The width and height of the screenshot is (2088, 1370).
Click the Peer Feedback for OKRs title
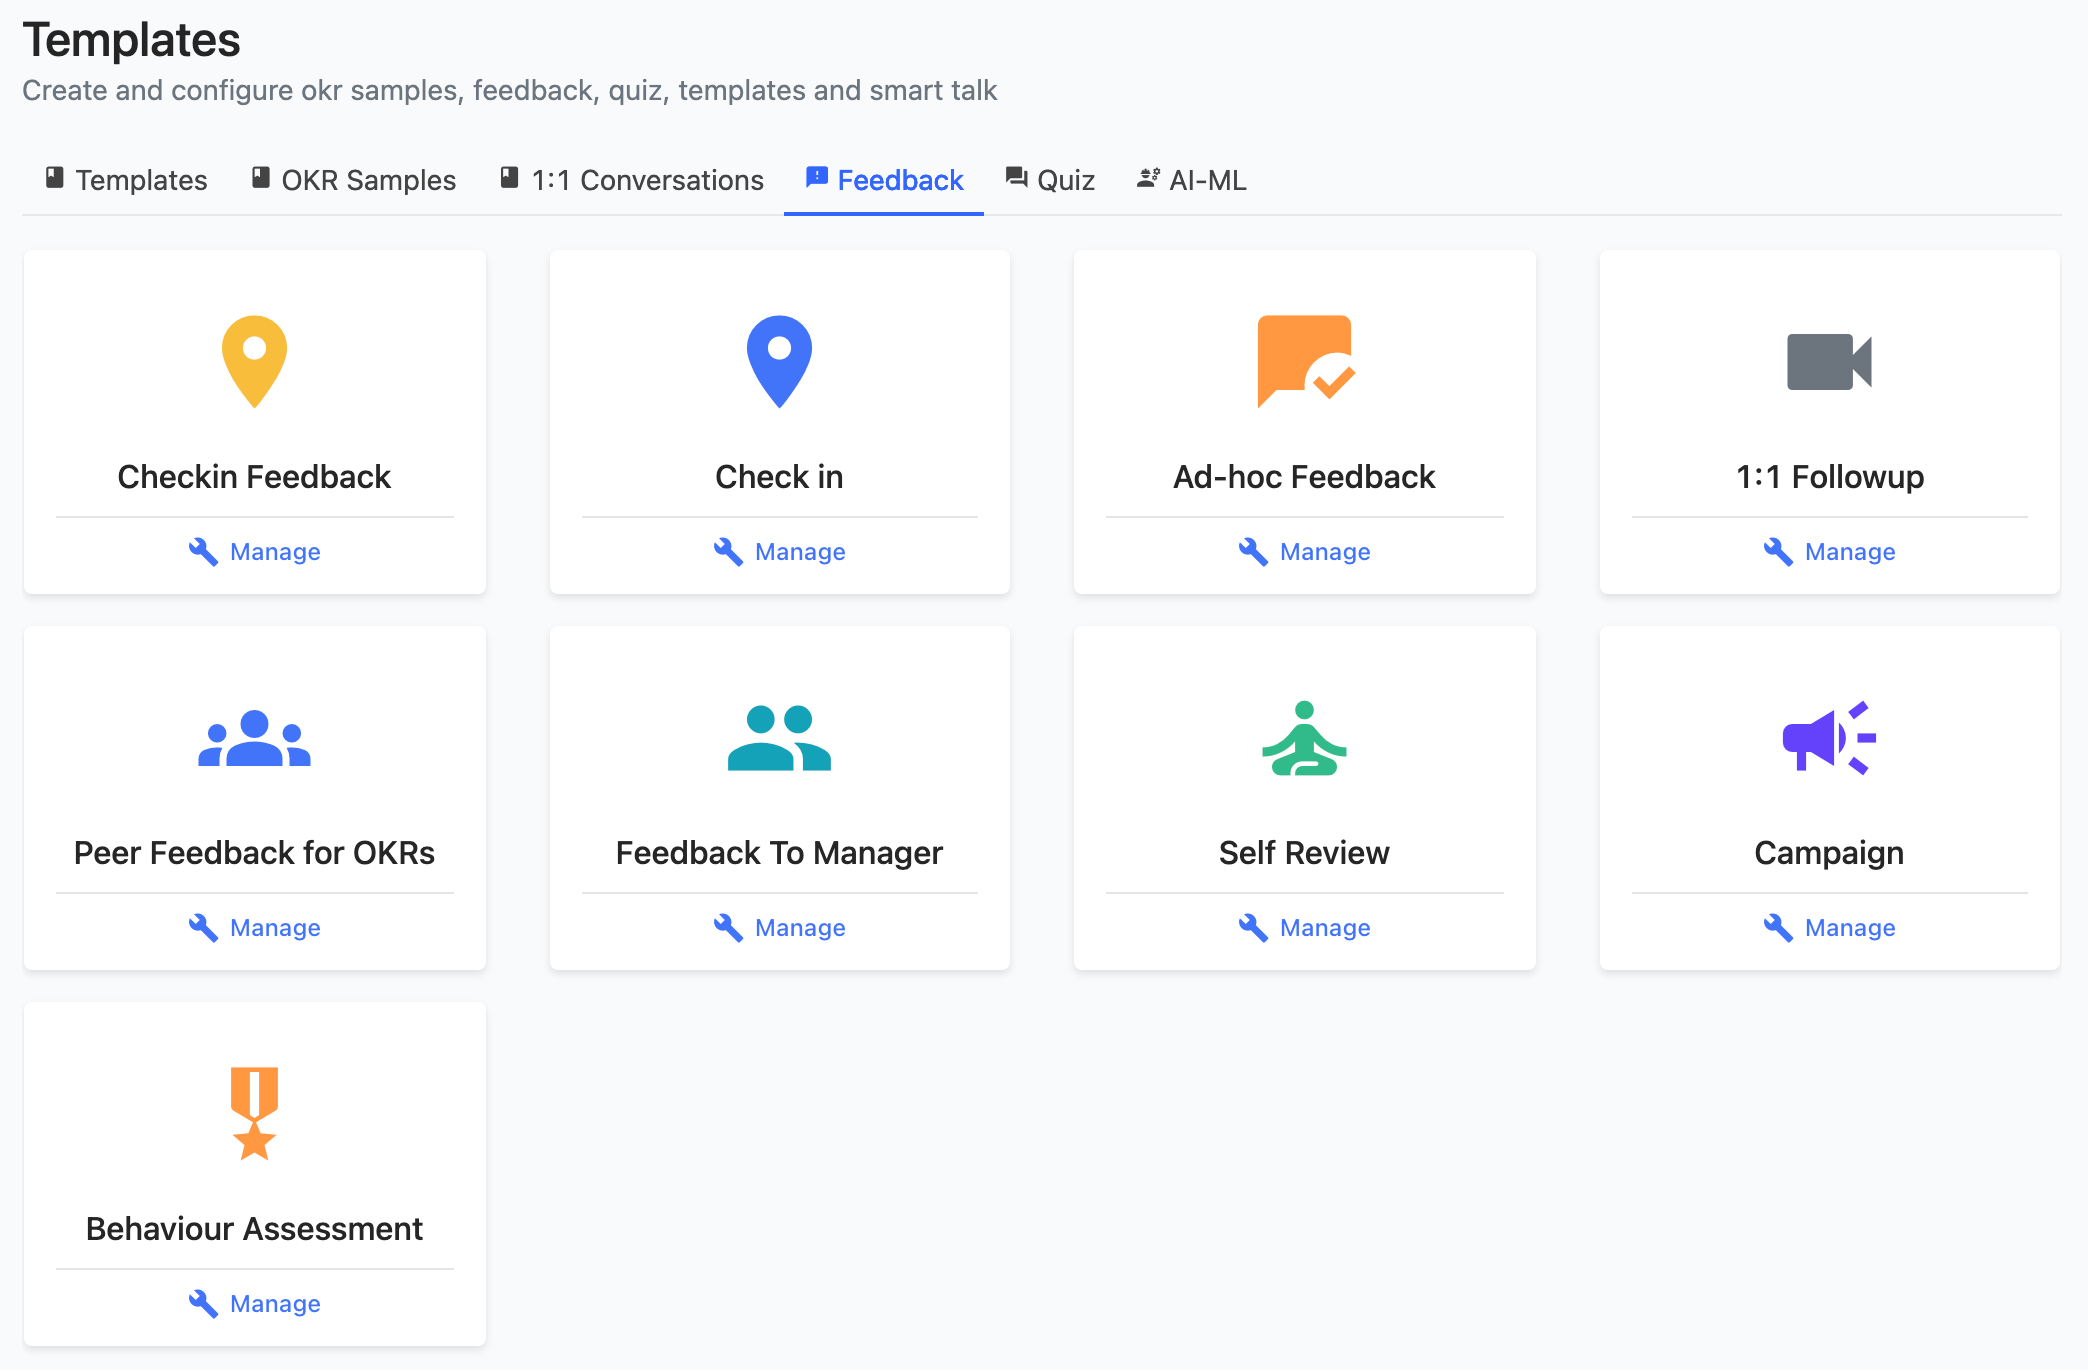click(x=254, y=853)
